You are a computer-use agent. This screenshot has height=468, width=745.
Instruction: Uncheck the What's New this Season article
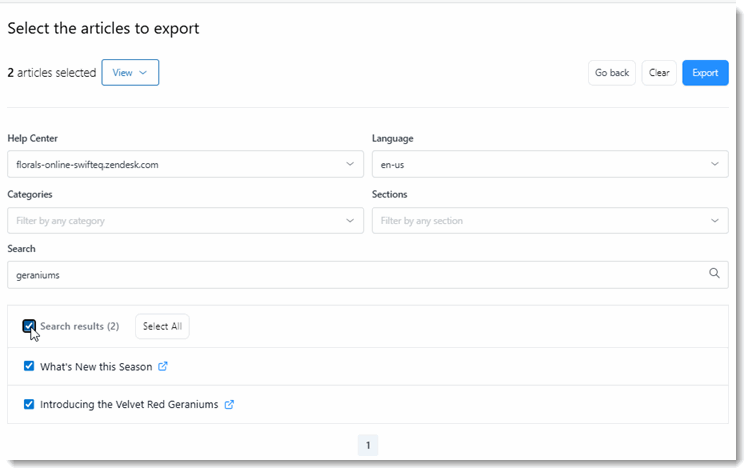29,366
